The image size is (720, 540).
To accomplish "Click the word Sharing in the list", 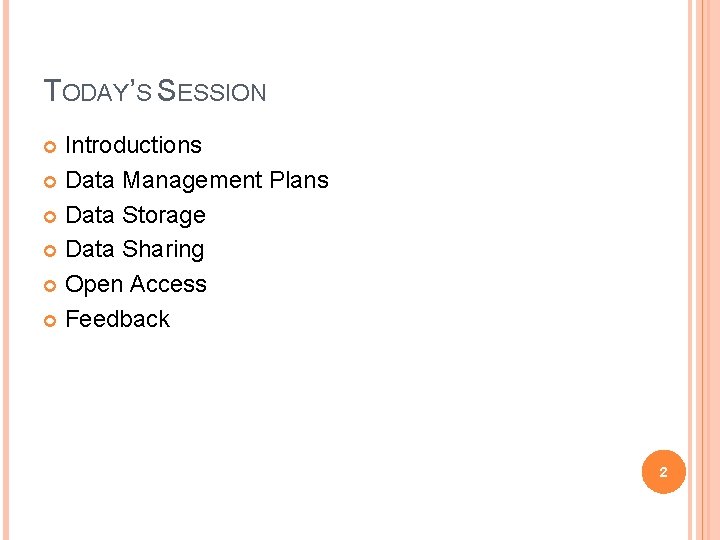I will click(162, 249).
